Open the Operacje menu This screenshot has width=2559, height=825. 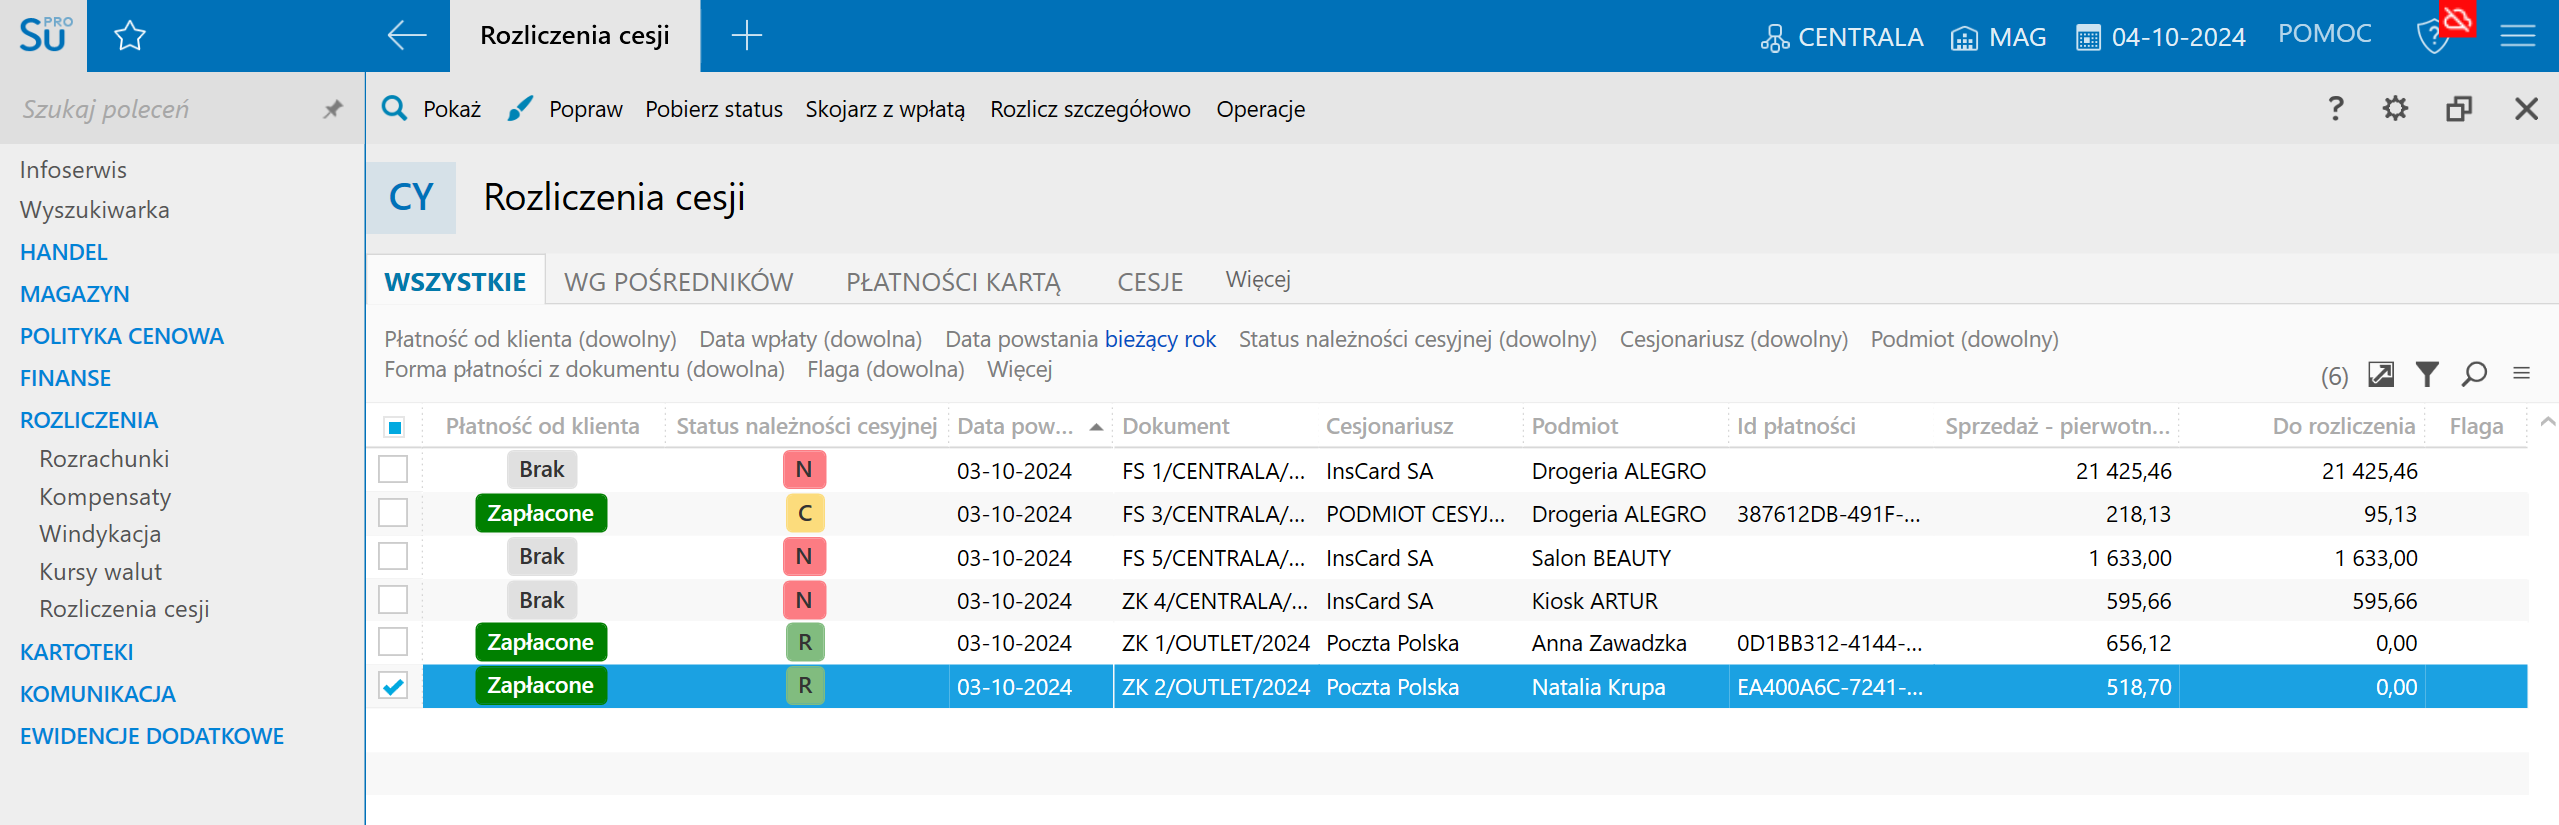pos(1260,109)
